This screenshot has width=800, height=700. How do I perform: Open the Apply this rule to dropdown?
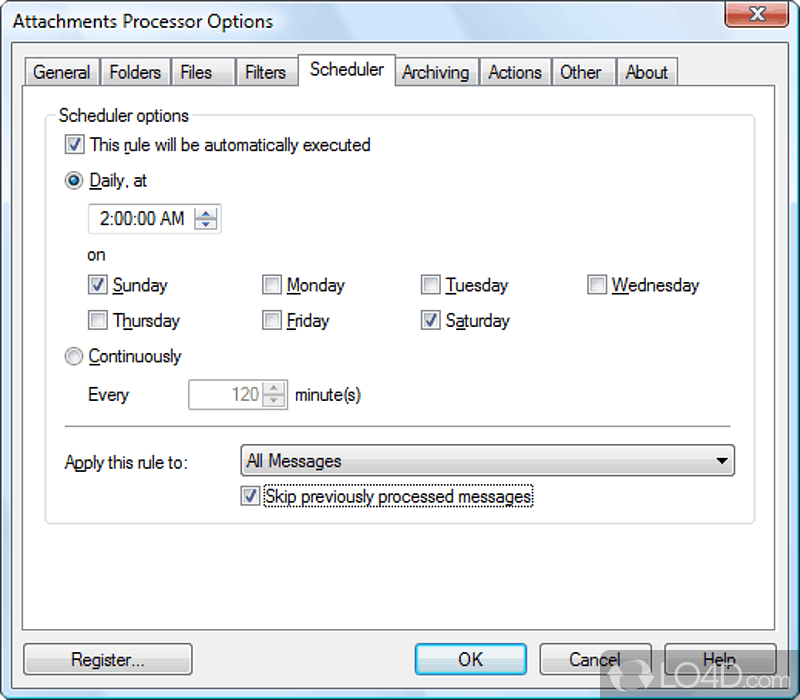tap(488, 461)
